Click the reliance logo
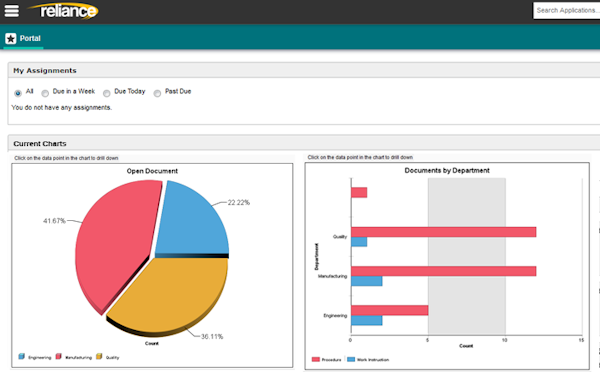This screenshot has height=372, width=600. pyautogui.click(x=64, y=11)
